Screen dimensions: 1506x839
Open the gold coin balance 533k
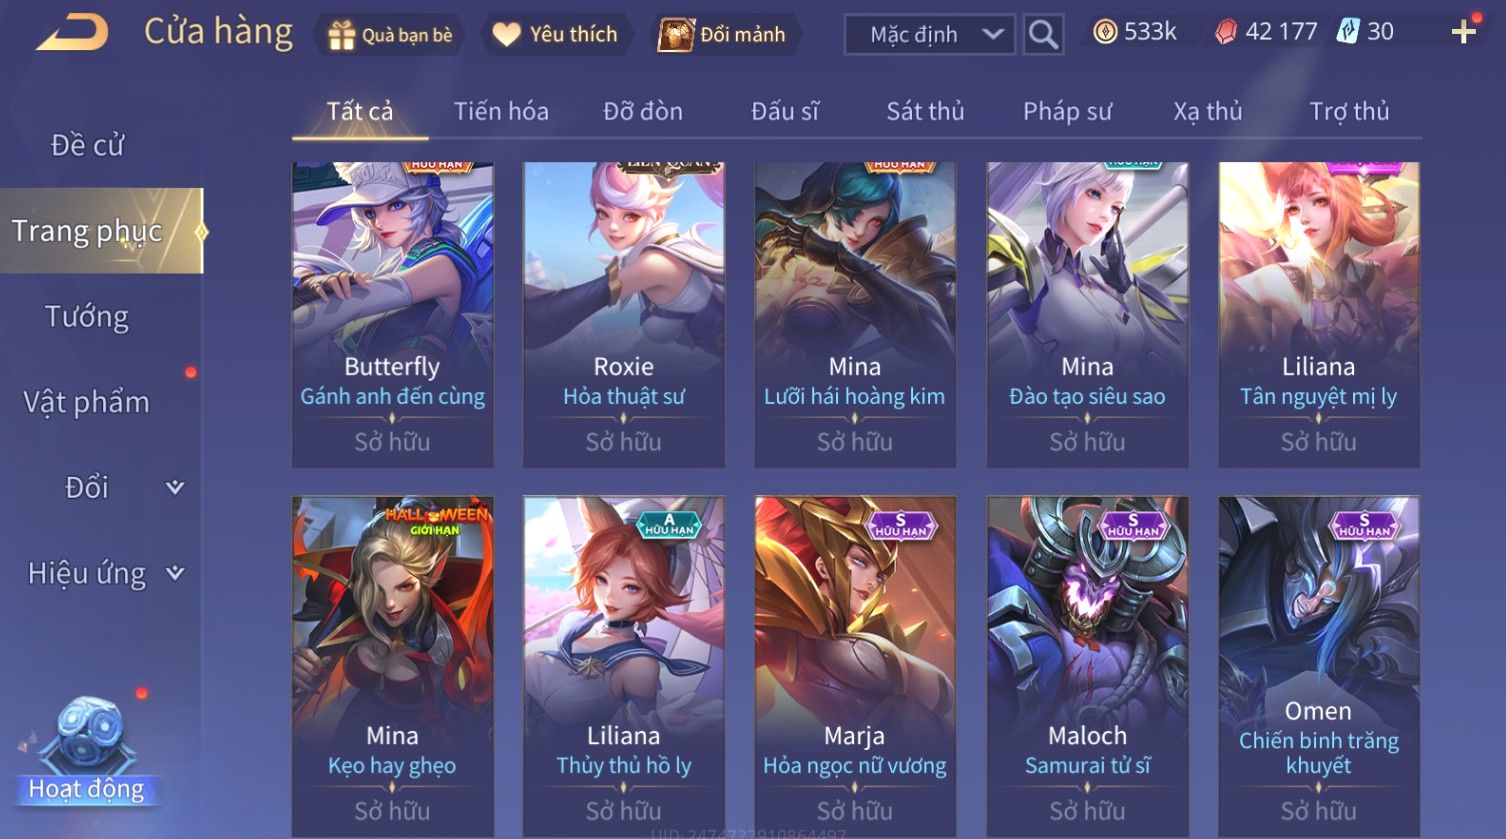[1134, 32]
